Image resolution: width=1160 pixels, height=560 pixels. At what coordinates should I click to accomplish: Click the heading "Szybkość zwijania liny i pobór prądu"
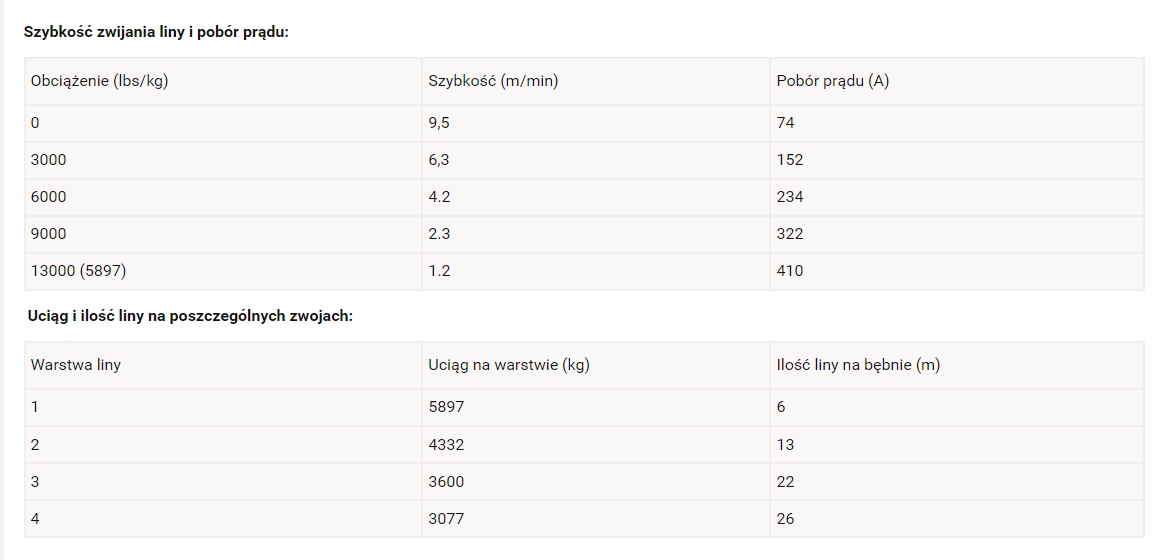(x=156, y=32)
